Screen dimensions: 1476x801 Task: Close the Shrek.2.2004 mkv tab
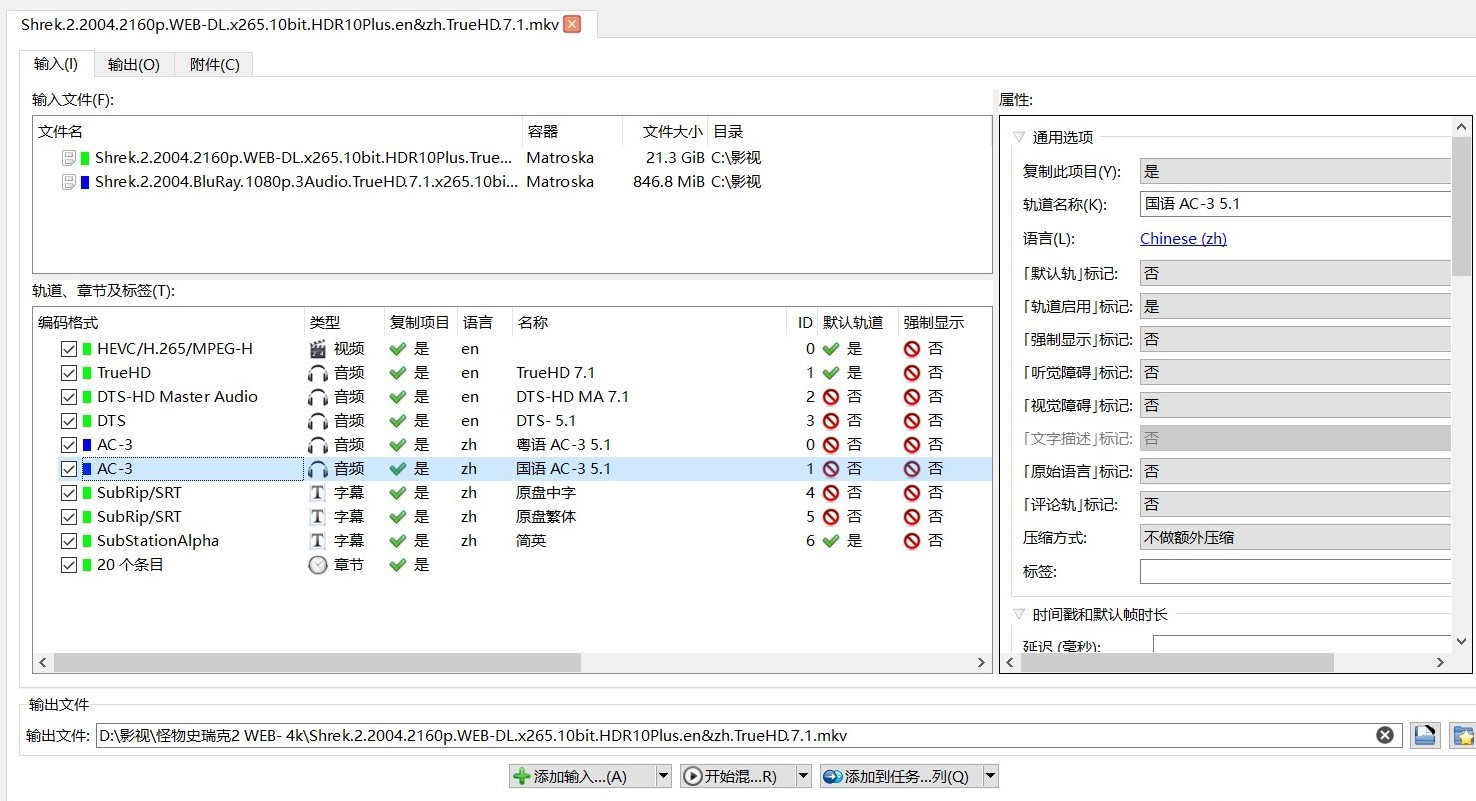click(x=572, y=24)
